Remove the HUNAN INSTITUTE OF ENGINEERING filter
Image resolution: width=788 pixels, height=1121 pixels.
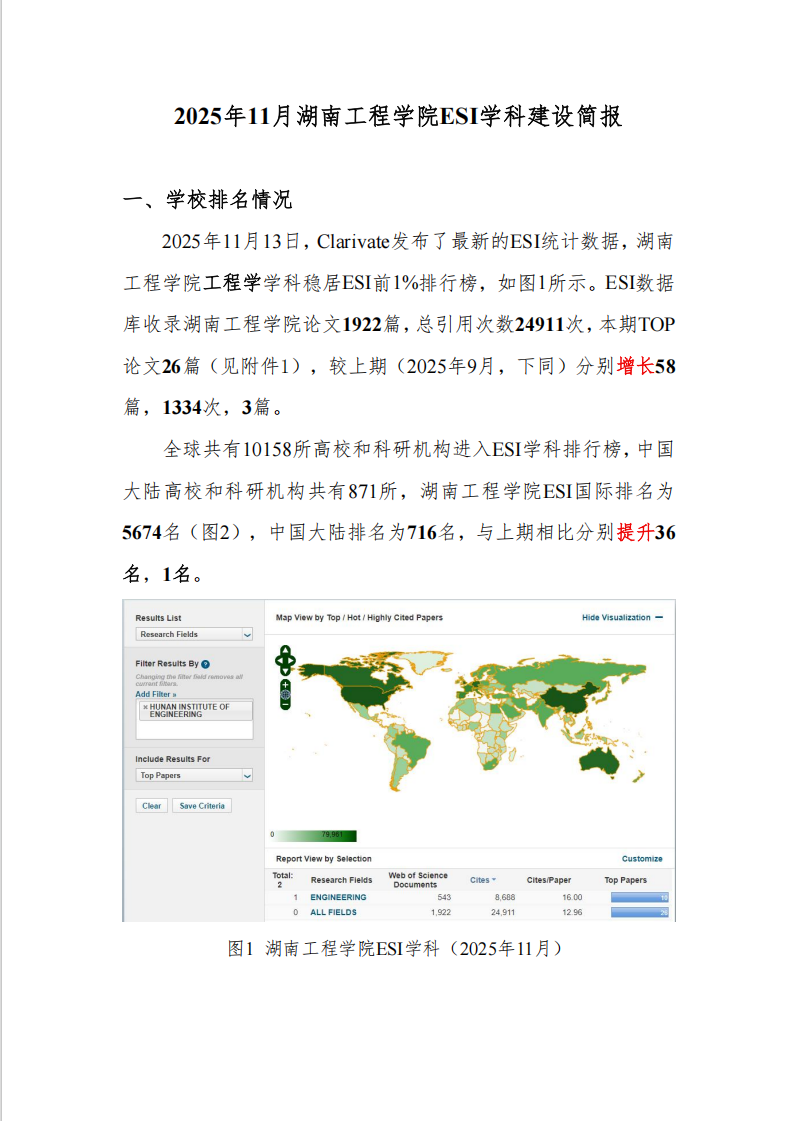(145, 707)
